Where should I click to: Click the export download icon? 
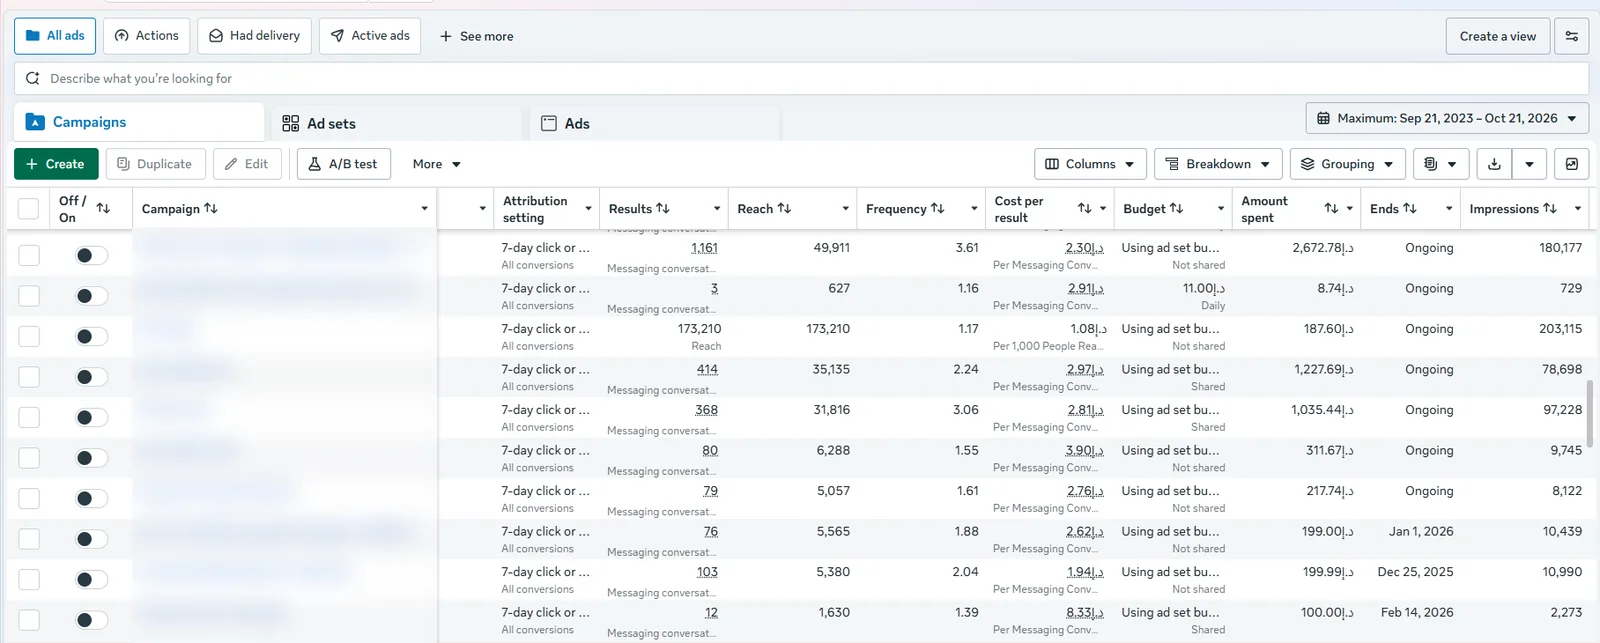click(1494, 164)
